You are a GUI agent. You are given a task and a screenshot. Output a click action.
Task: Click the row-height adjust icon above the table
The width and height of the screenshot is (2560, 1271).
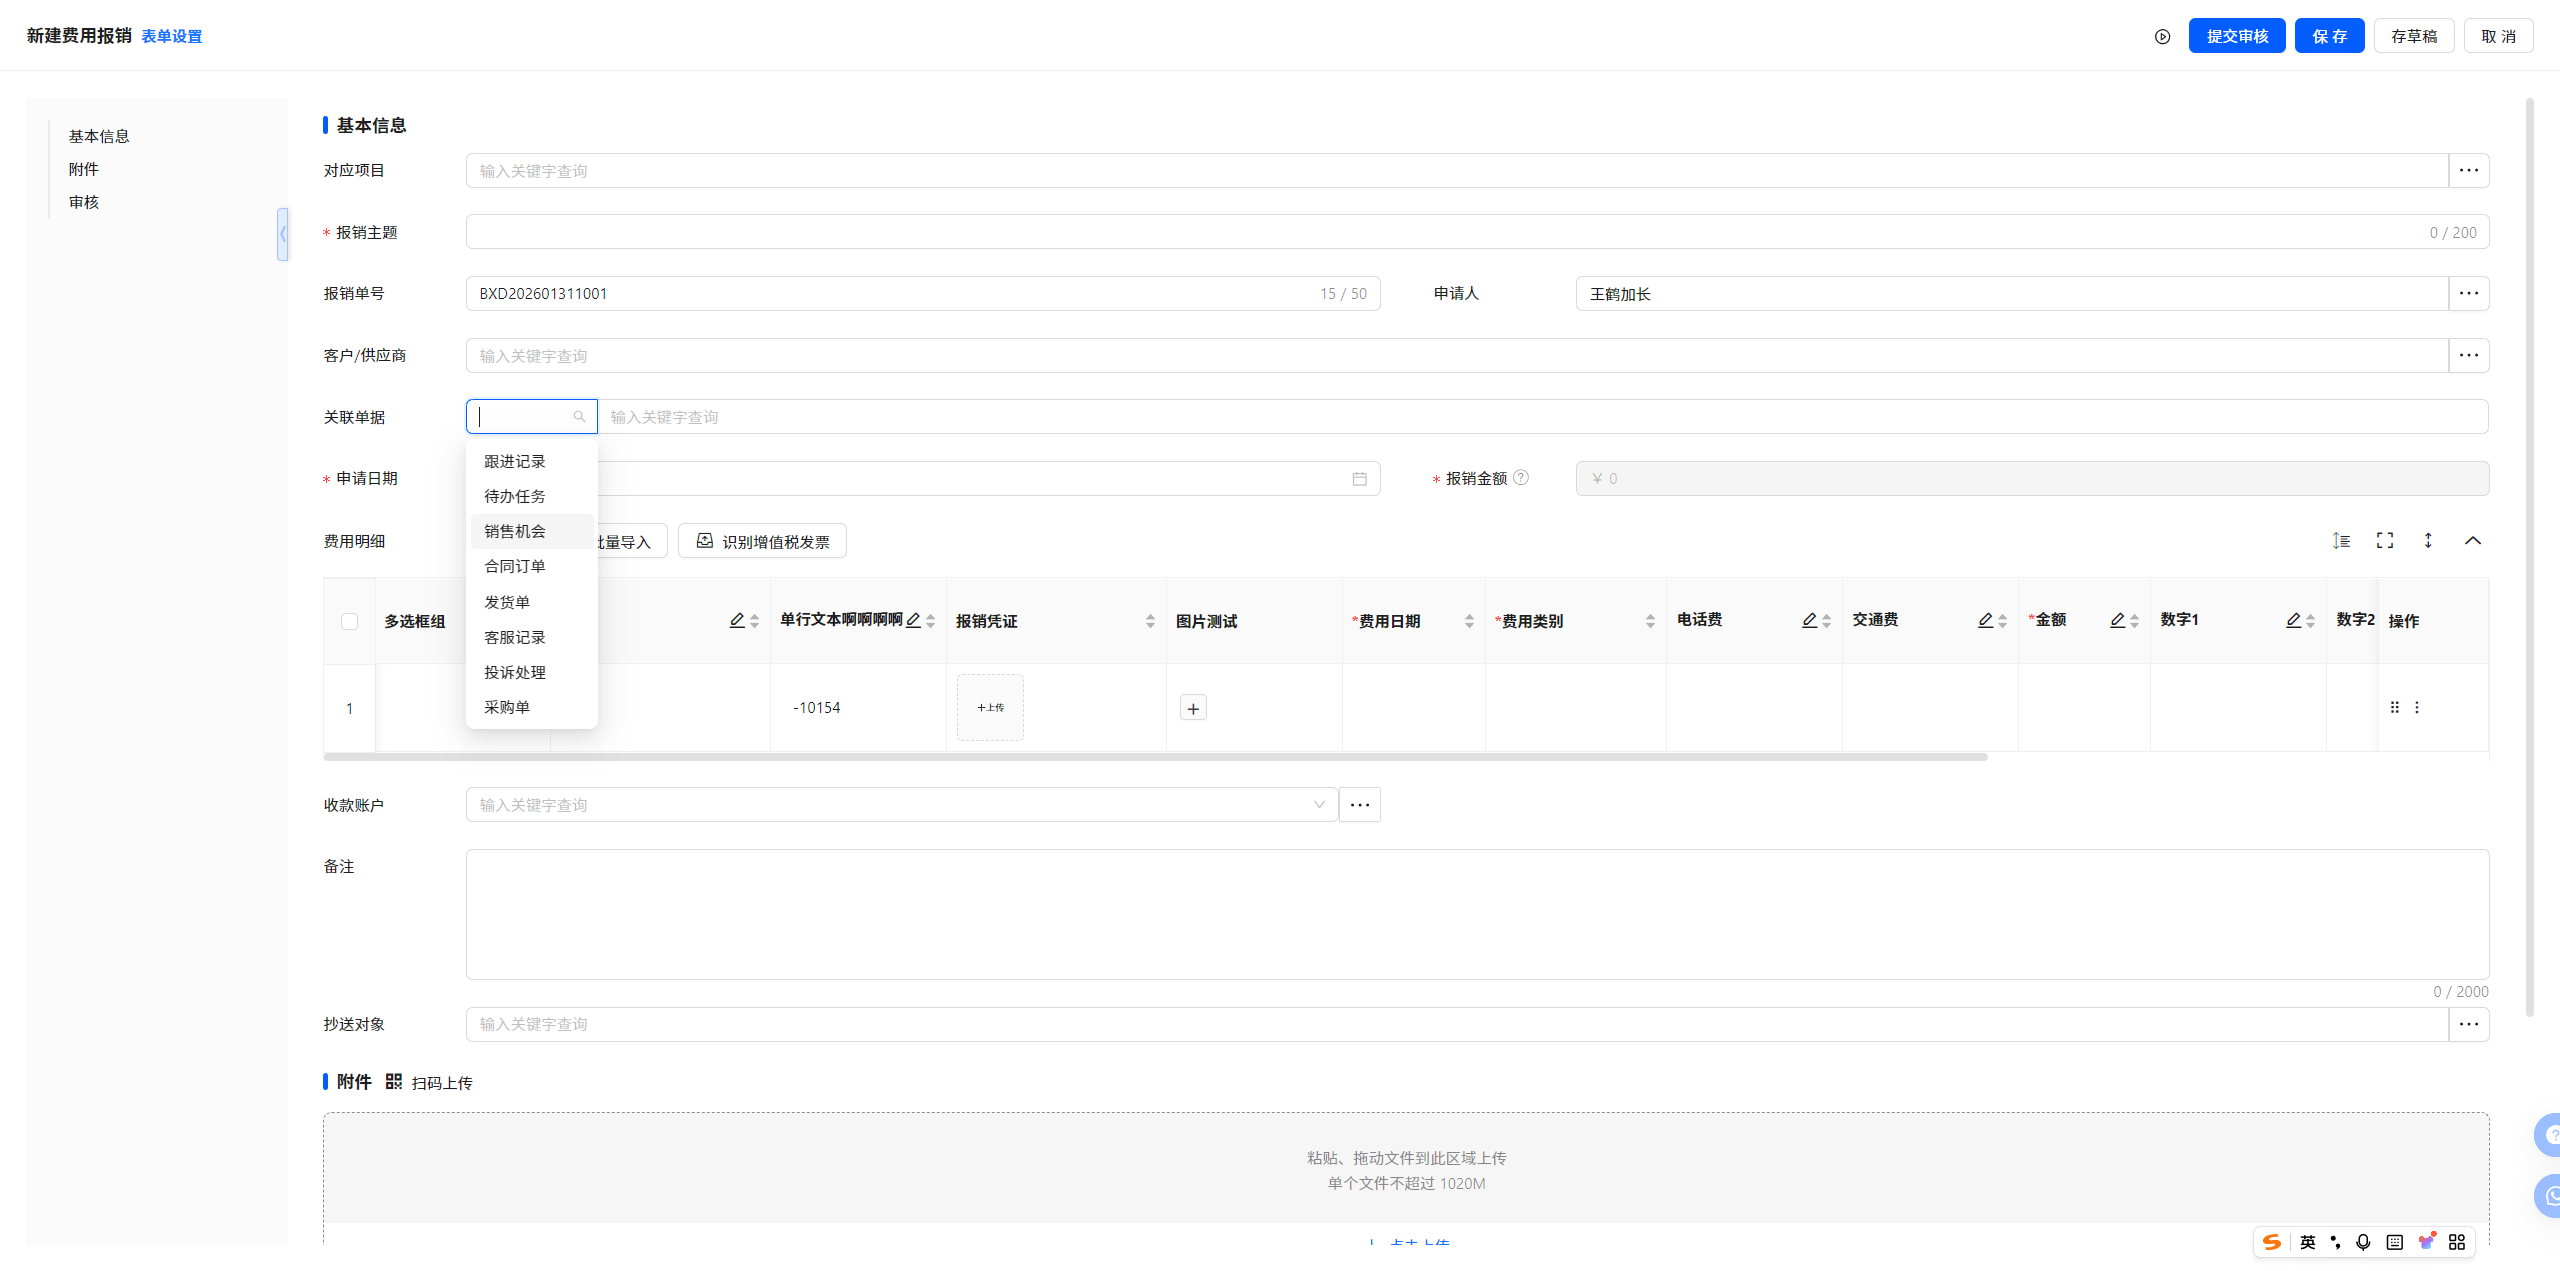click(2428, 541)
